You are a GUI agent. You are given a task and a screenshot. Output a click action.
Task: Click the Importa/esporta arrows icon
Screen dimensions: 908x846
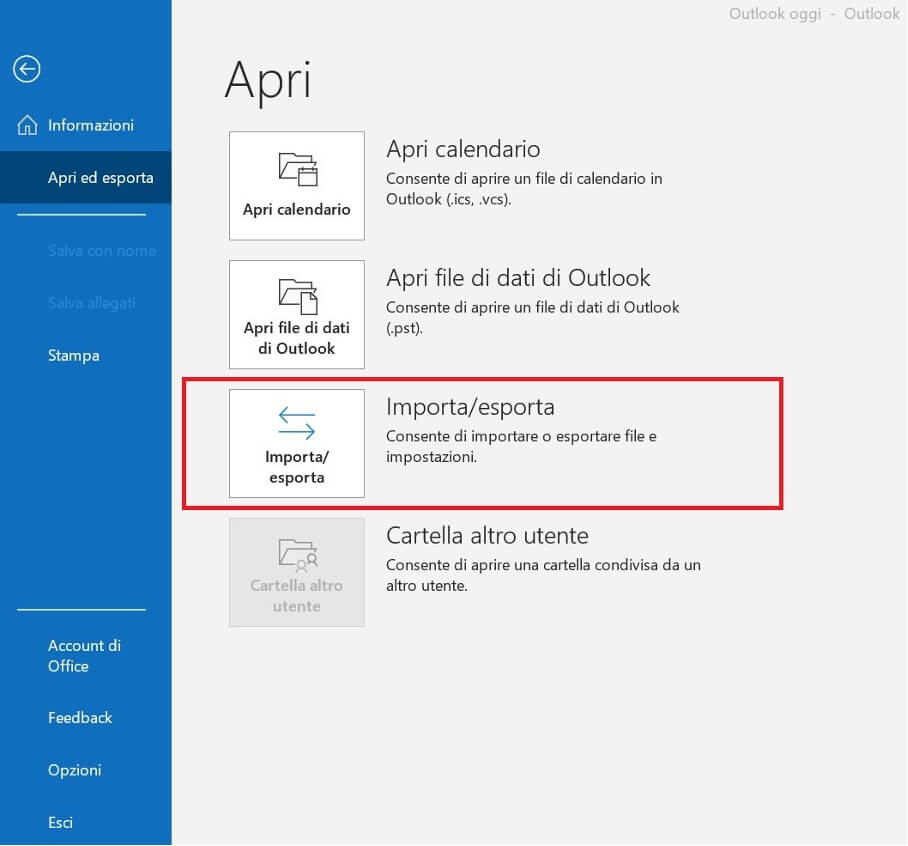coord(296,423)
